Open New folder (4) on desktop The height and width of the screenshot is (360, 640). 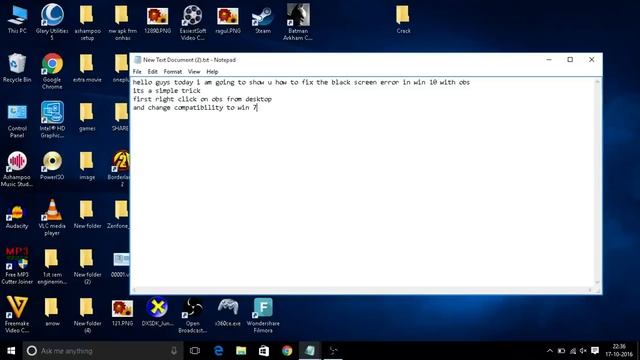click(87, 315)
